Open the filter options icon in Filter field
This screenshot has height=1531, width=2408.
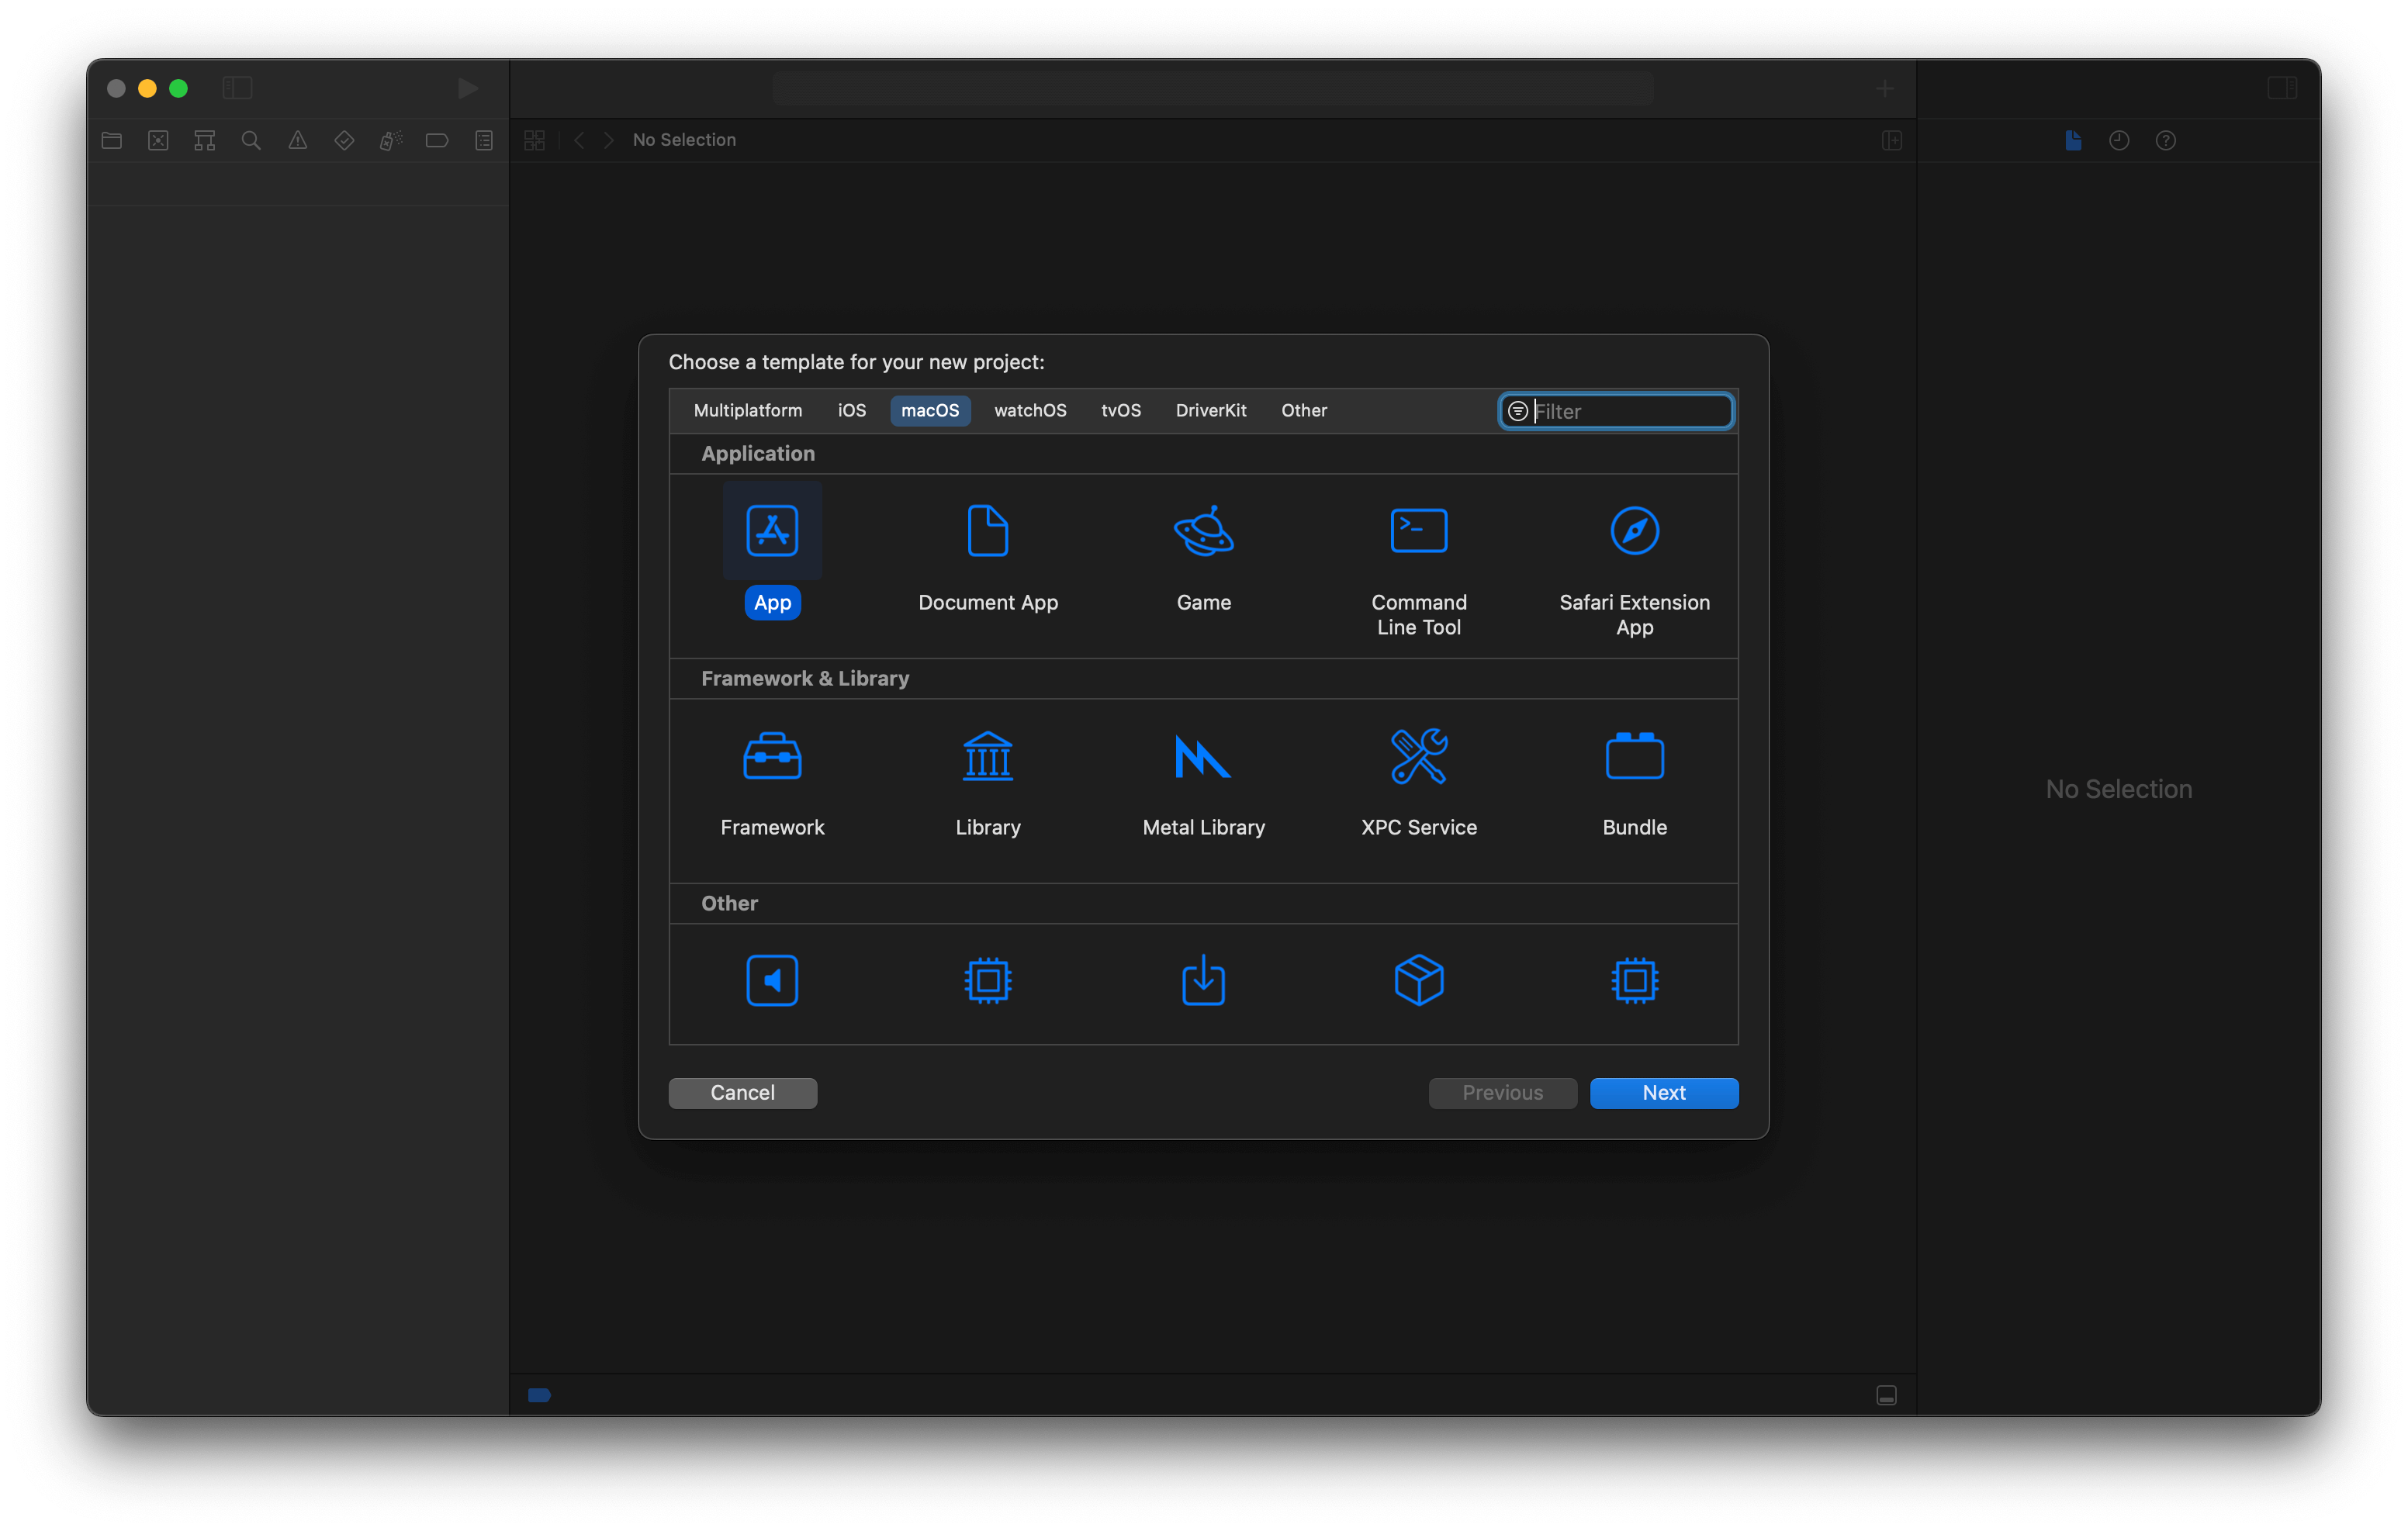[1517, 411]
